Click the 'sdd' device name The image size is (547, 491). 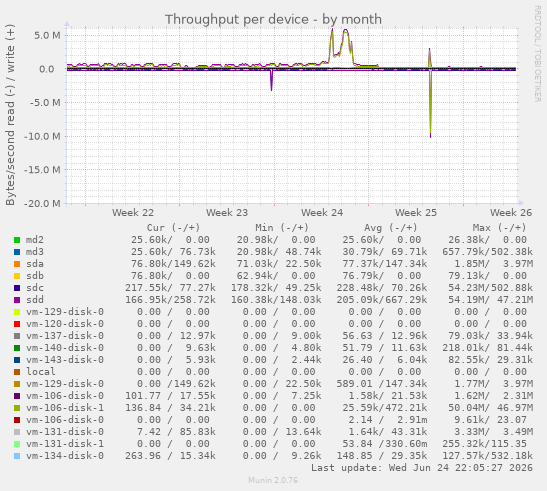click(35, 300)
